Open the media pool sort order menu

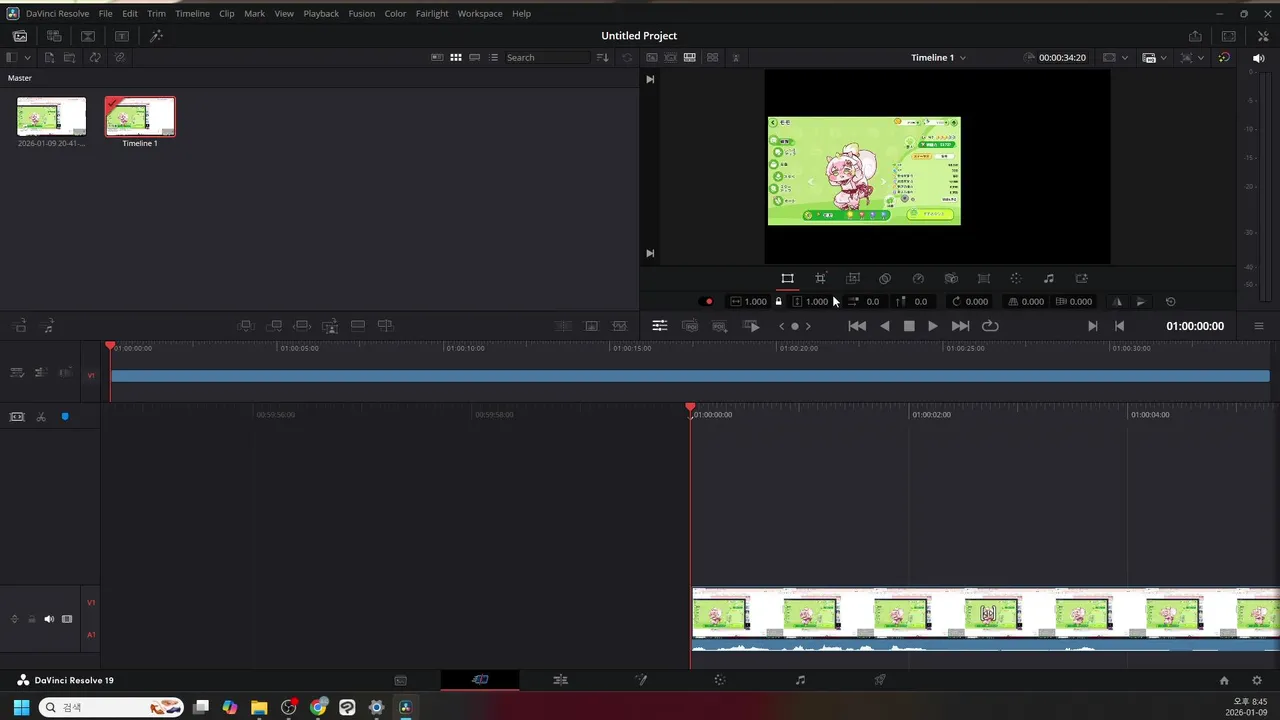pyautogui.click(x=602, y=58)
